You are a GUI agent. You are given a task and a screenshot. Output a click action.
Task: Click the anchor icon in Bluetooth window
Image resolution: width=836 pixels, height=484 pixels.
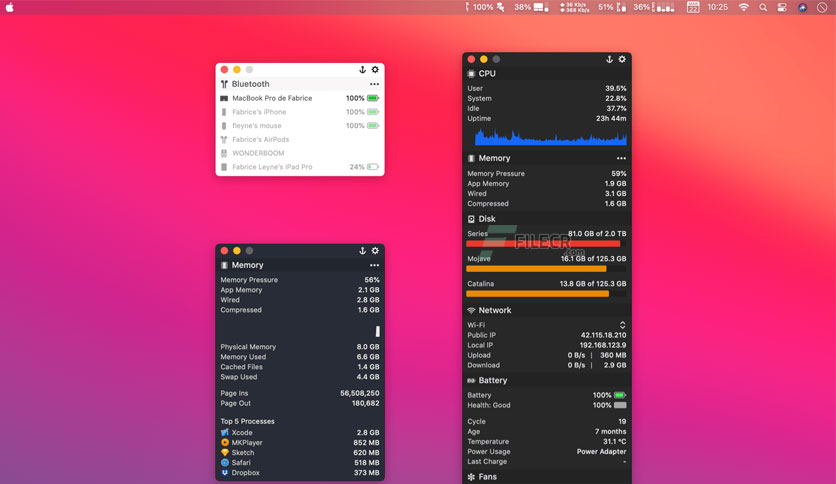click(363, 70)
